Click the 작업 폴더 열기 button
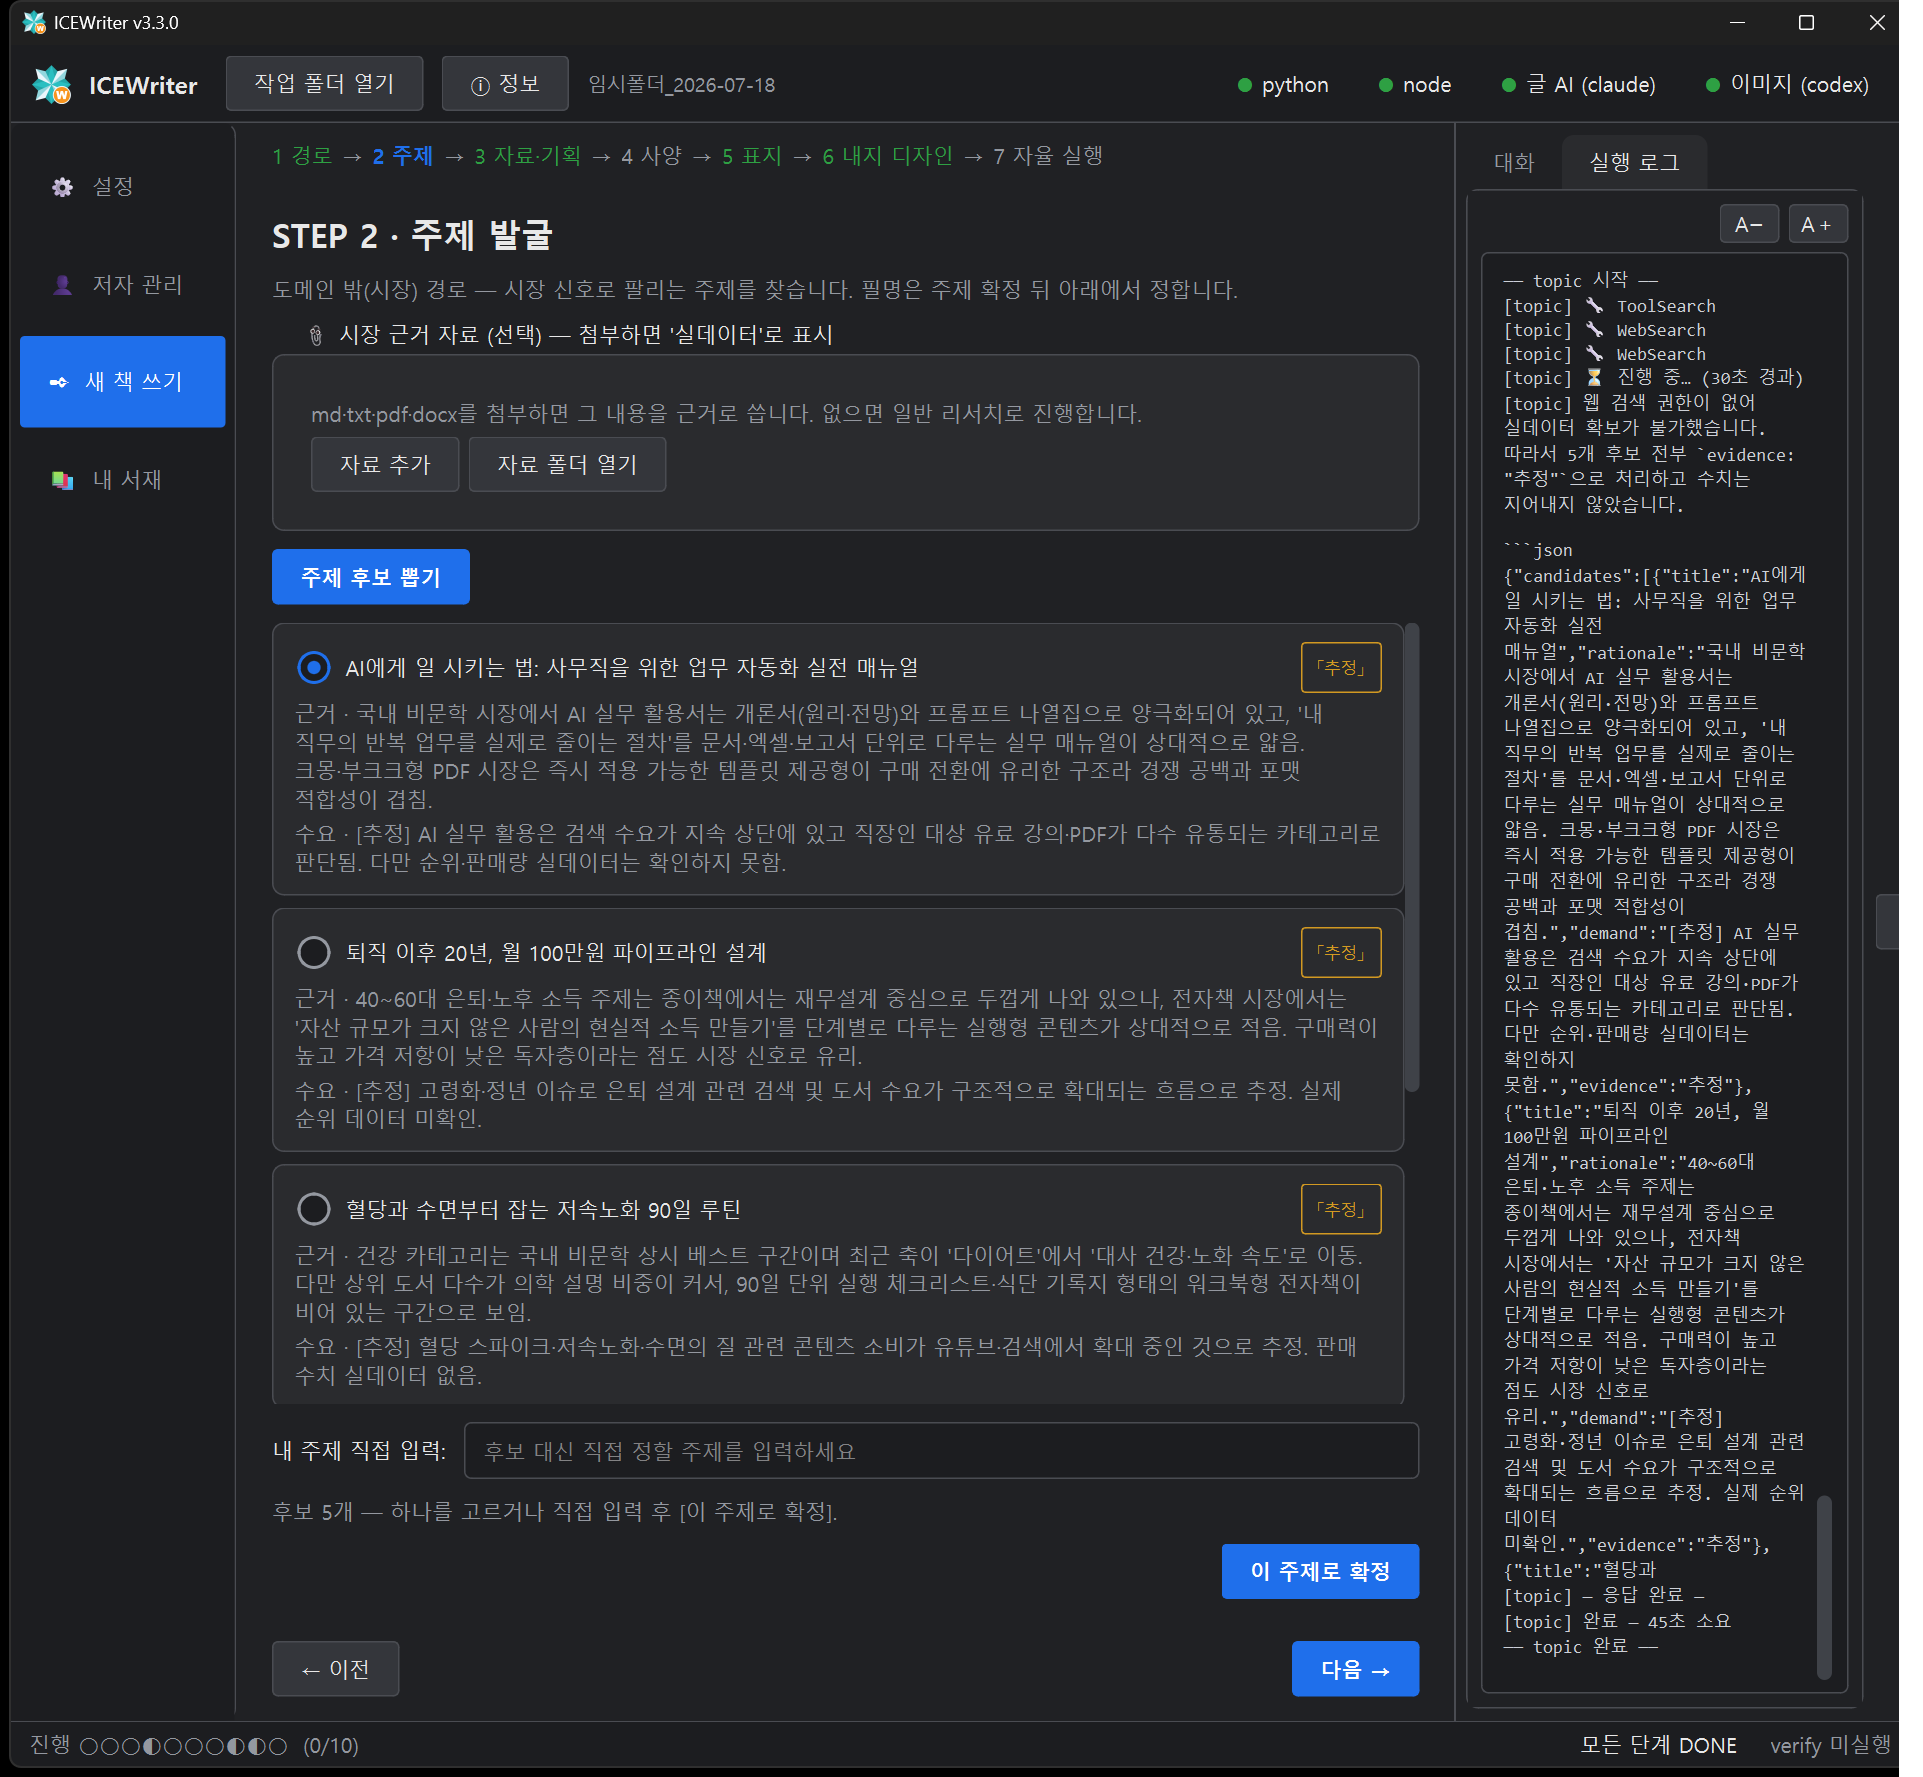 [x=324, y=84]
